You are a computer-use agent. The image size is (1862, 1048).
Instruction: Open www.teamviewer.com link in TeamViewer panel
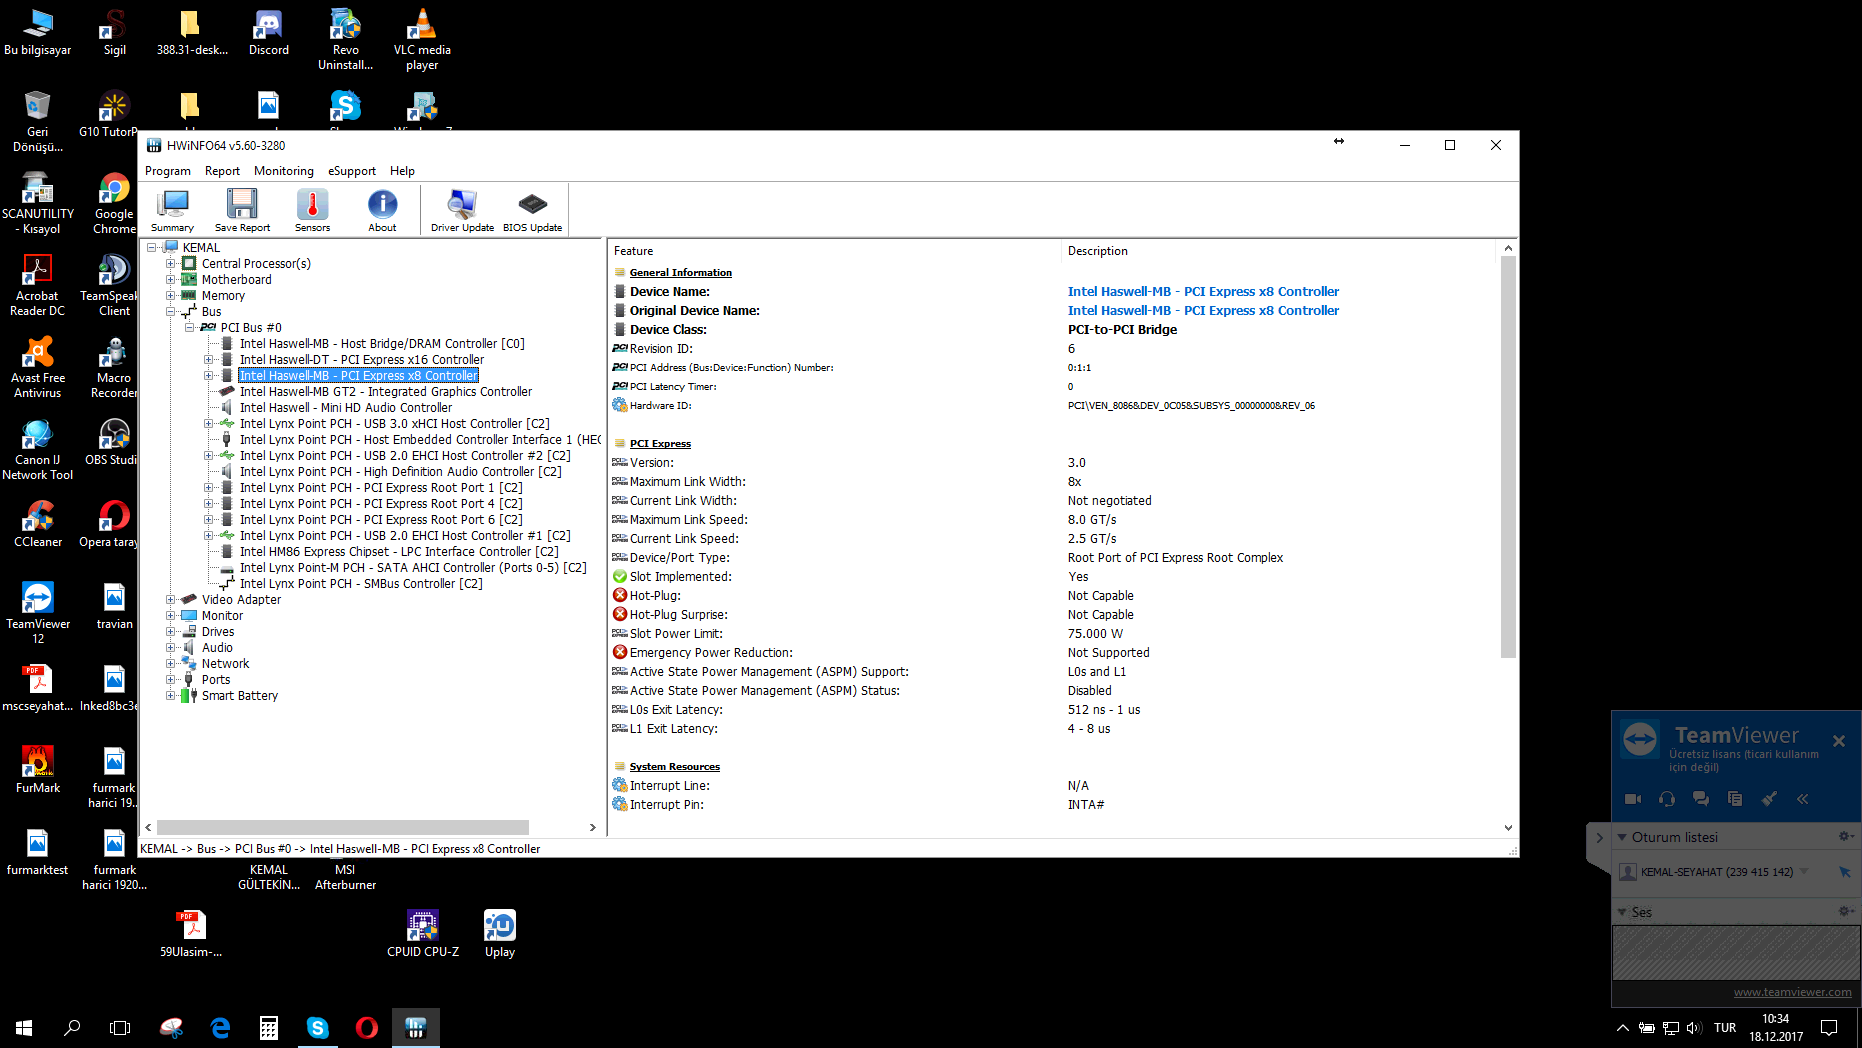click(x=1792, y=993)
